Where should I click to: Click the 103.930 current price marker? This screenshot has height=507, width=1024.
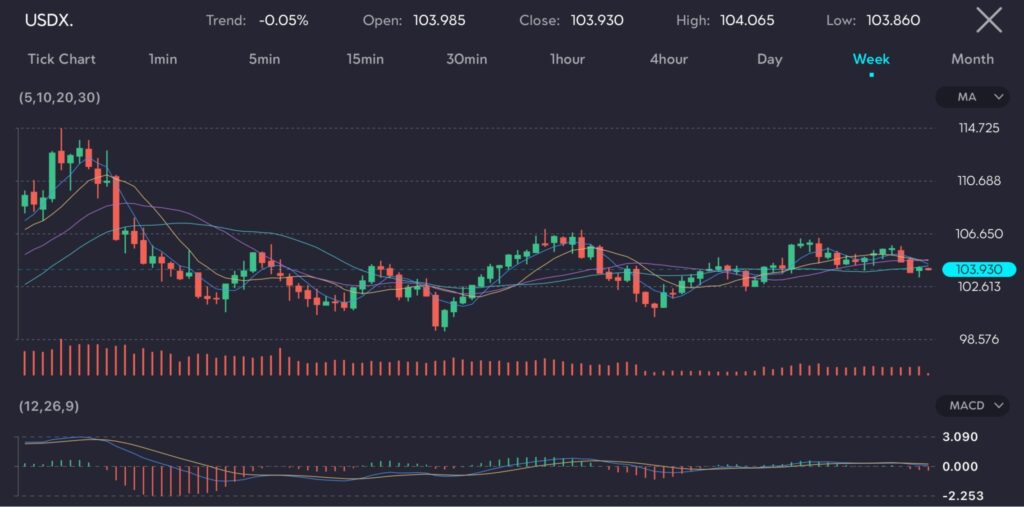coord(979,269)
